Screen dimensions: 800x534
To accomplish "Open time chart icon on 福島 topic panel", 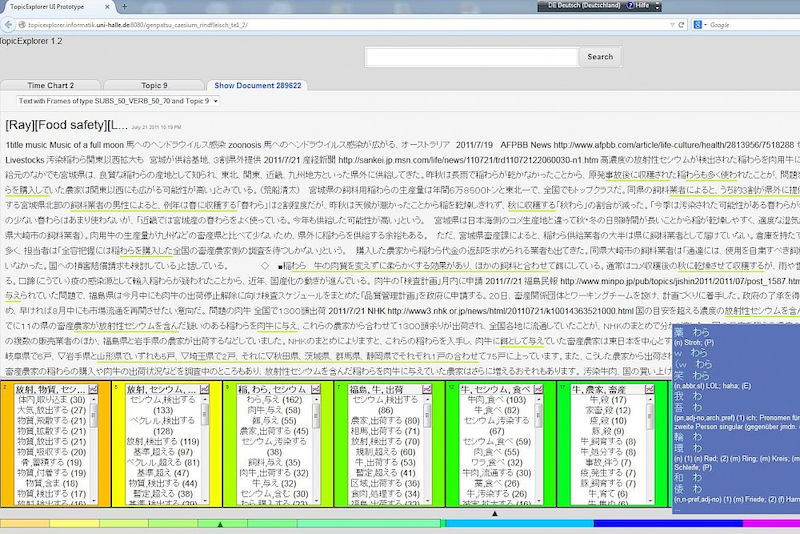I will coord(427,387).
